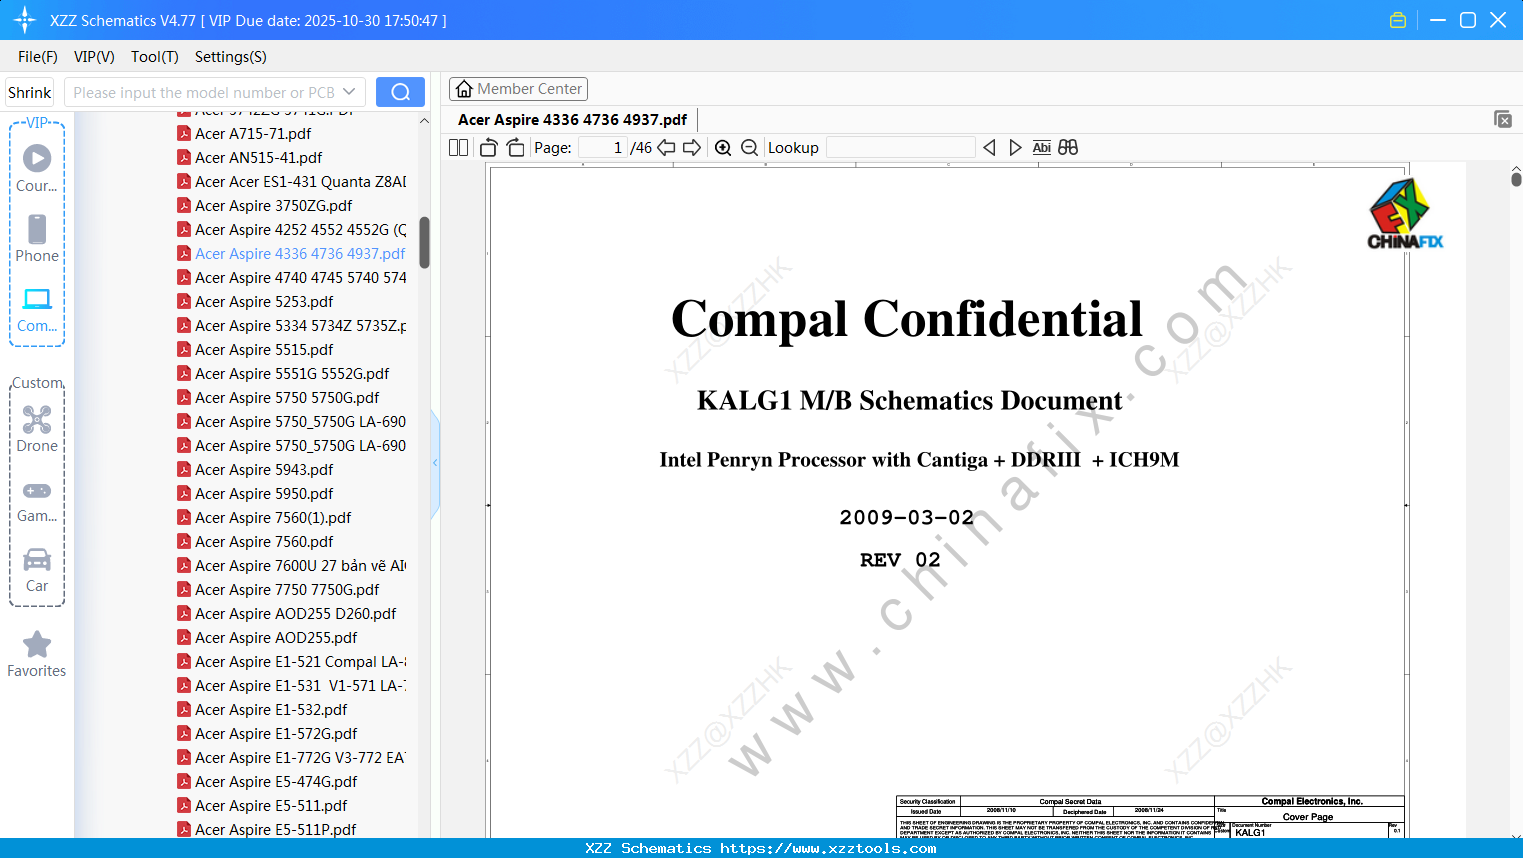Open the Settings(S) menu
This screenshot has width=1523, height=858.
231,57
